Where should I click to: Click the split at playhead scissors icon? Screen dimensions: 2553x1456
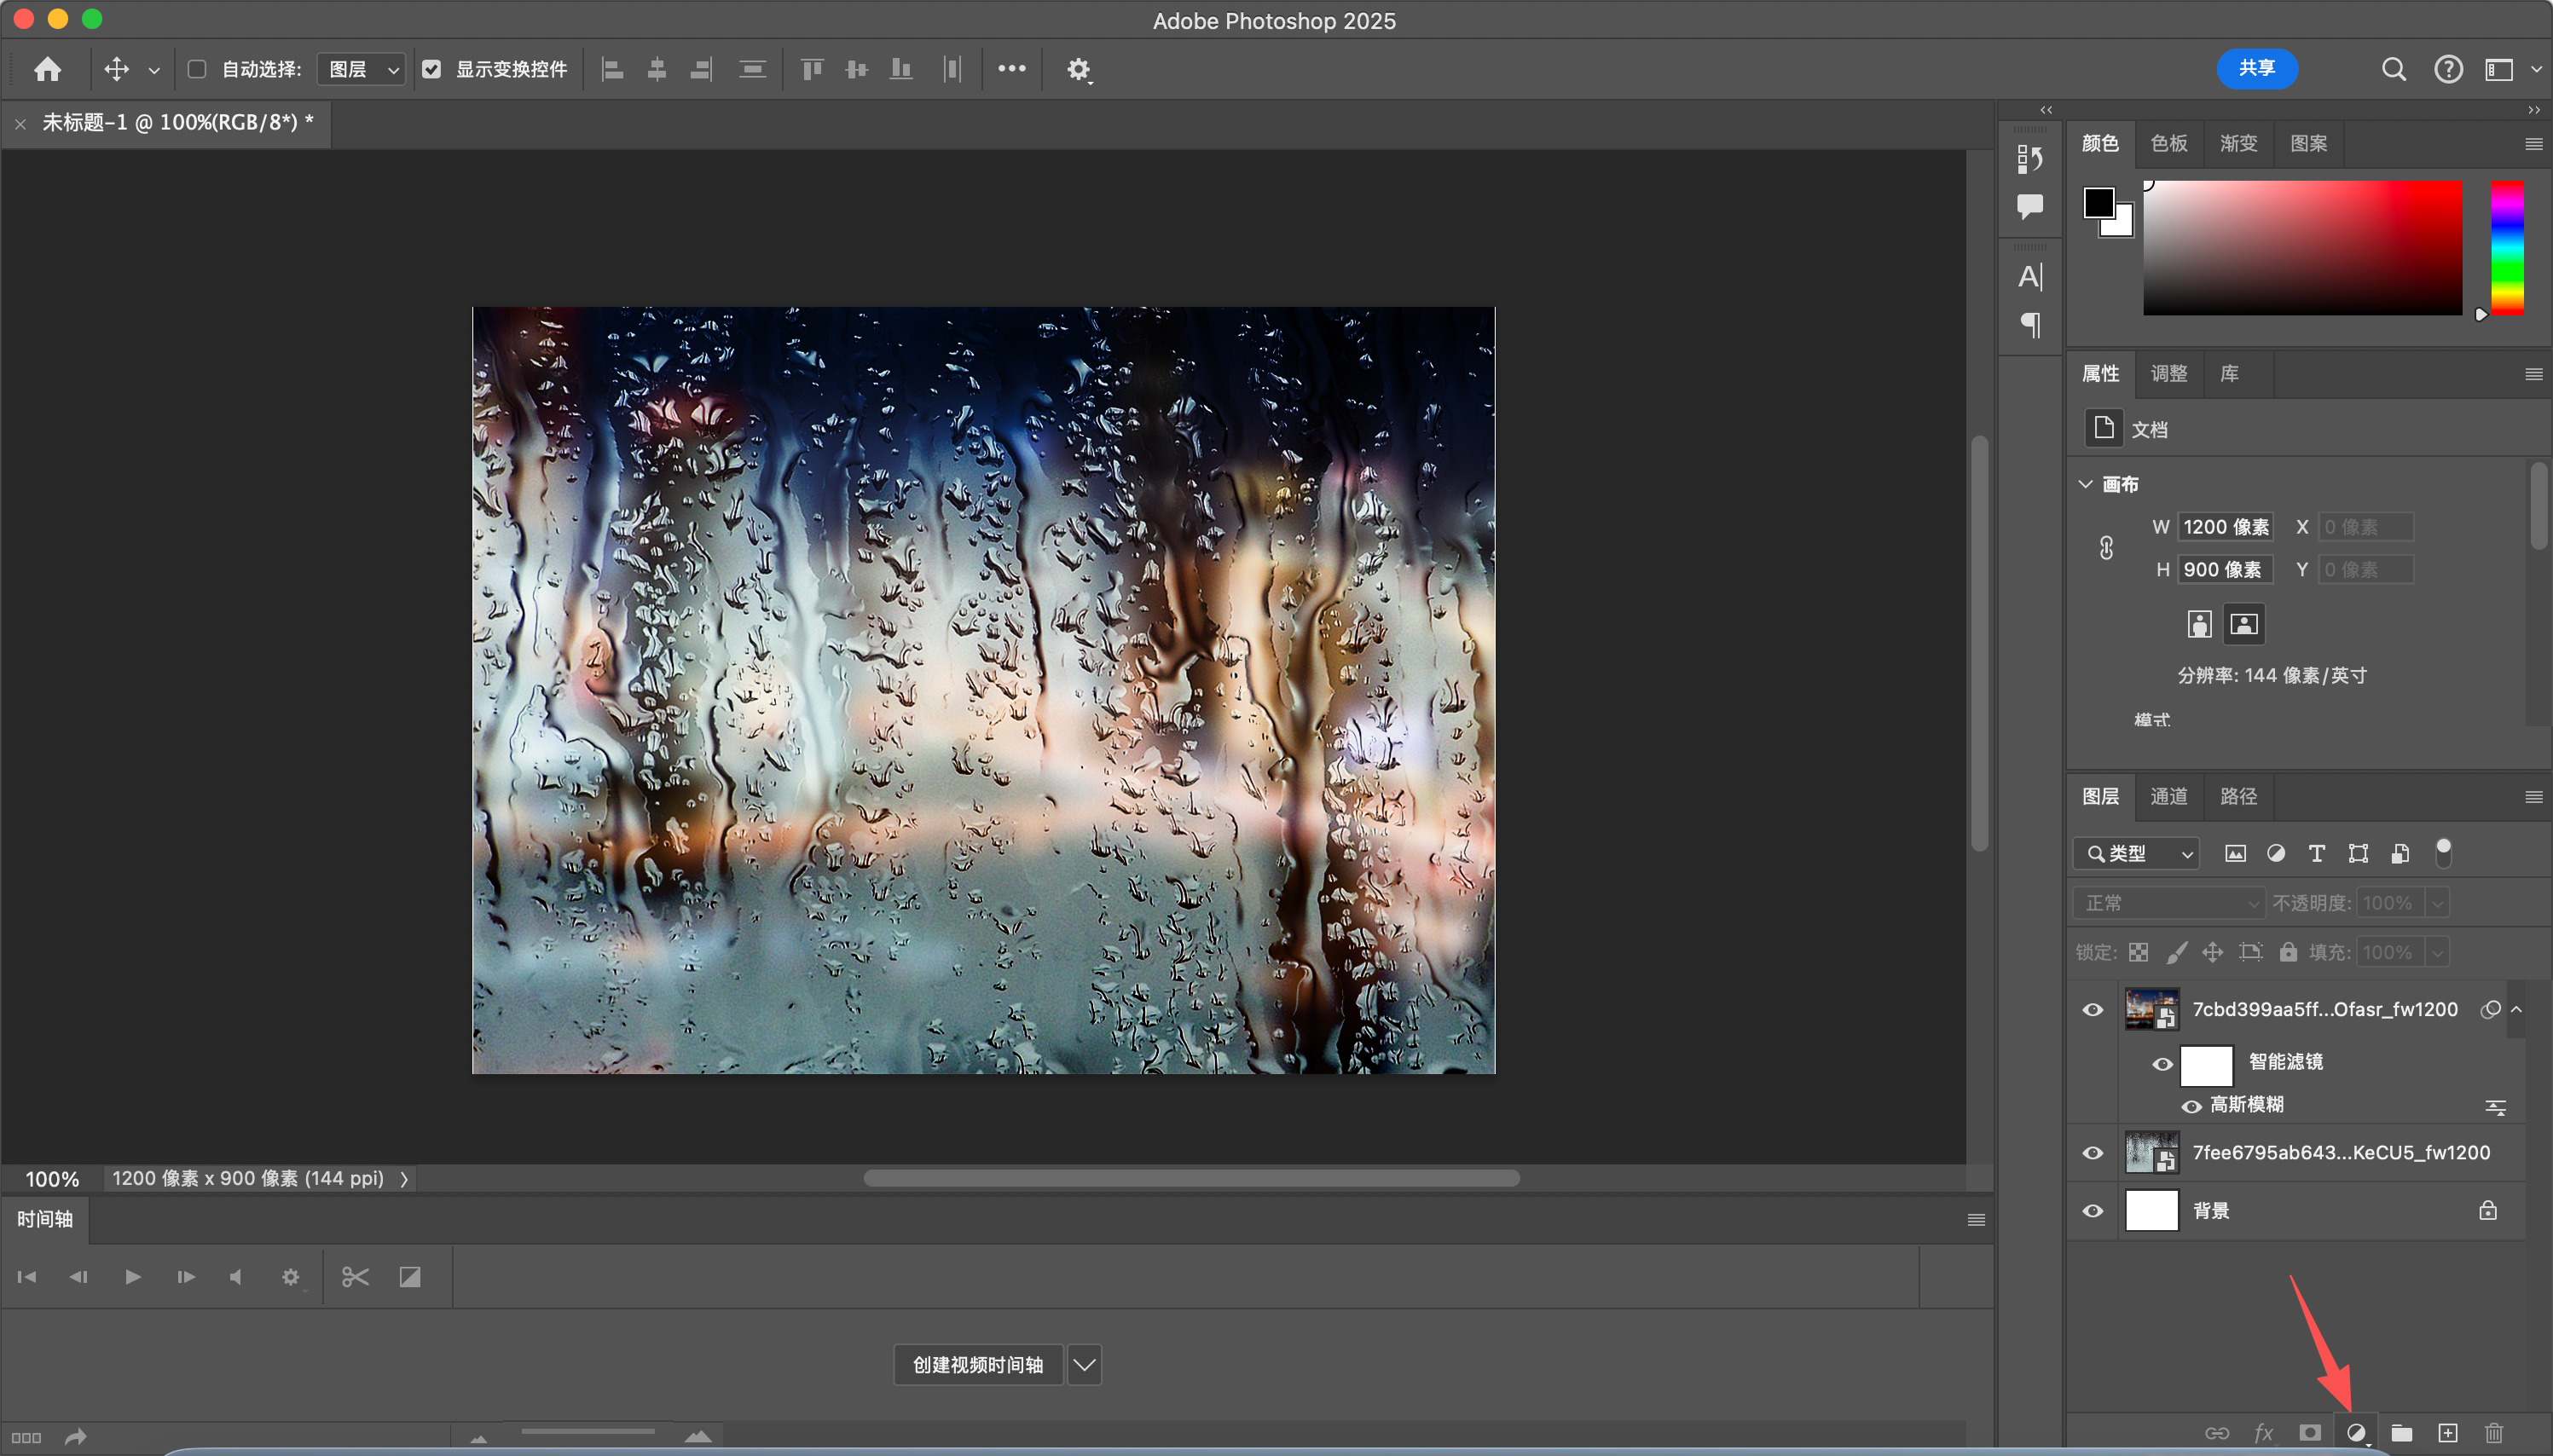355,1277
